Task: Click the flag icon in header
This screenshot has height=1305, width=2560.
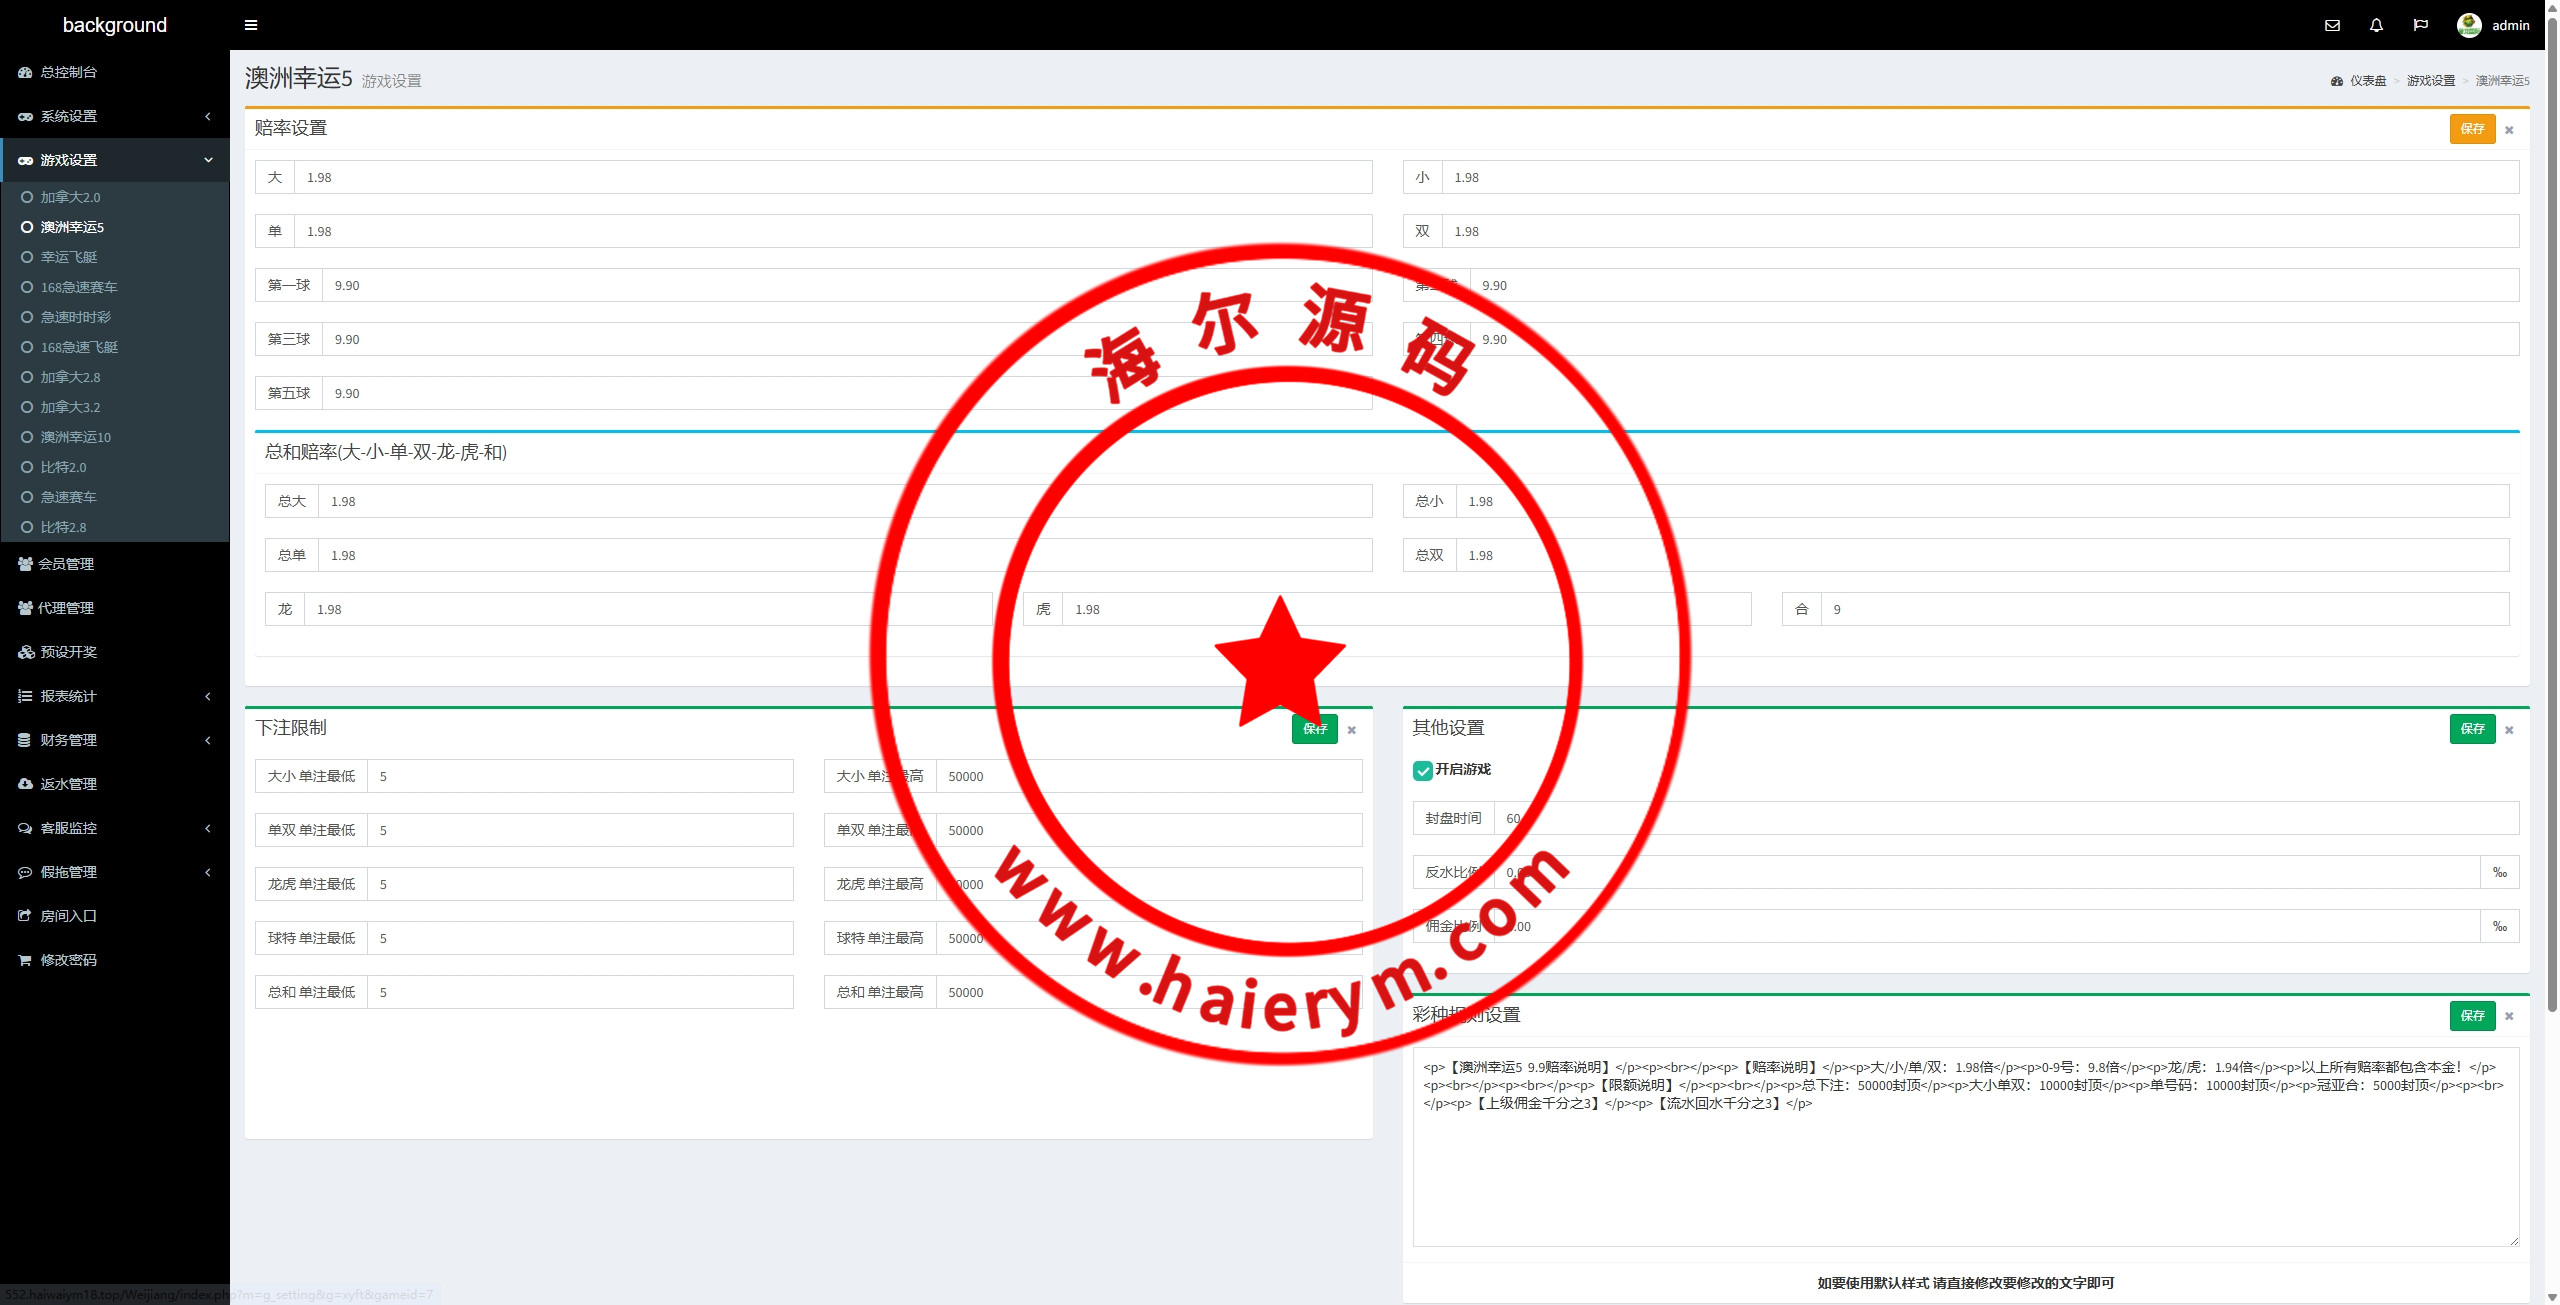Action: click(2420, 25)
